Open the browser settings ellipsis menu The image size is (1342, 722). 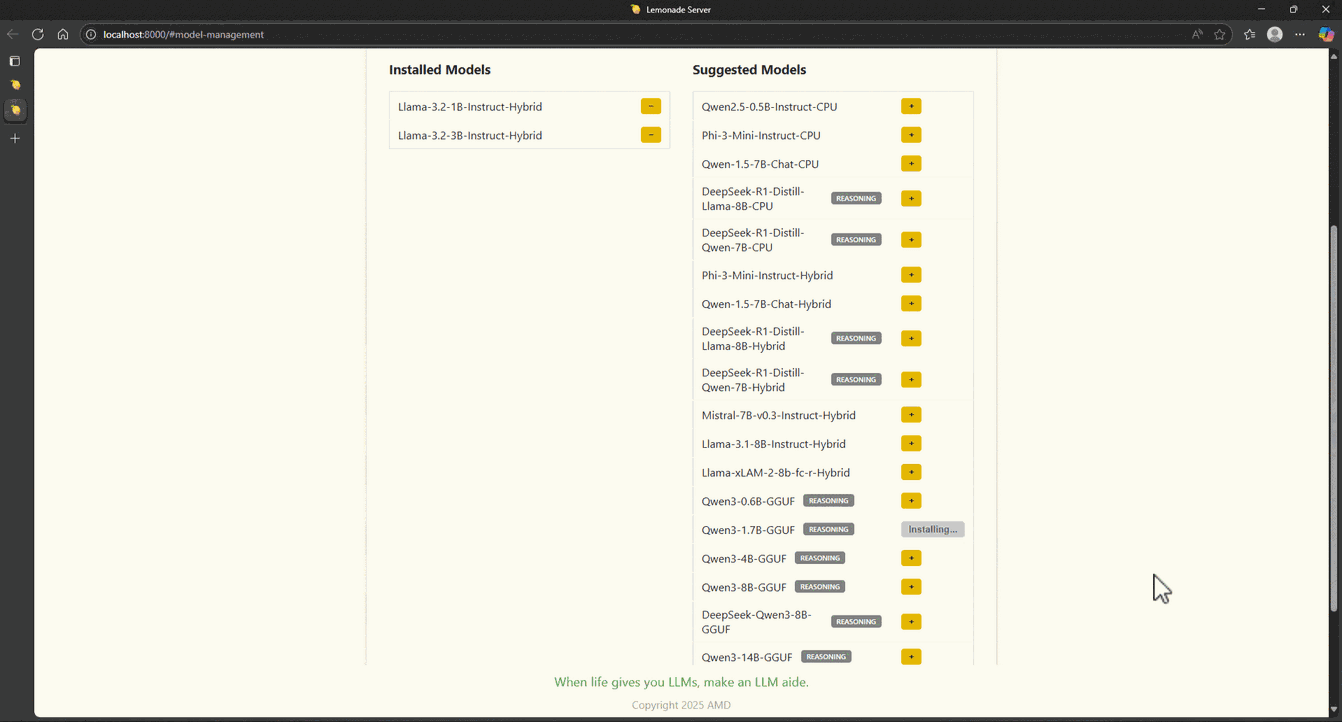click(x=1300, y=34)
